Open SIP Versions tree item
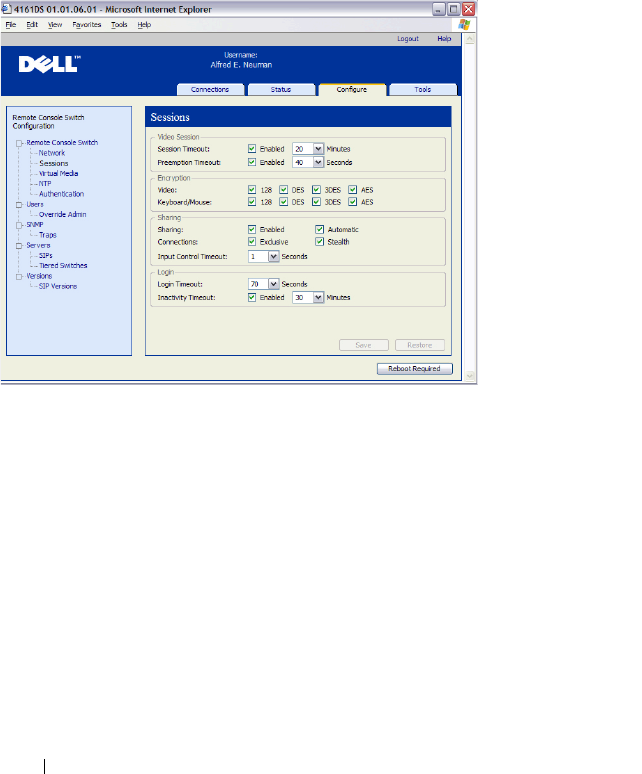Image resolution: width=642 pixels, height=774 pixels. click(58, 286)
